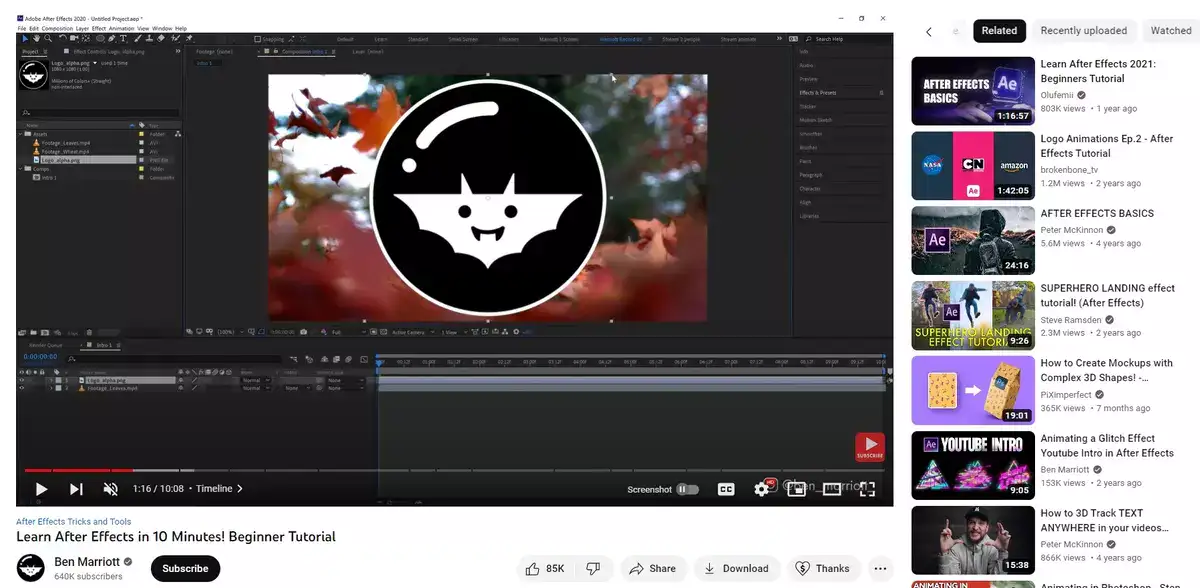Dislike the video

coord(592,568)
